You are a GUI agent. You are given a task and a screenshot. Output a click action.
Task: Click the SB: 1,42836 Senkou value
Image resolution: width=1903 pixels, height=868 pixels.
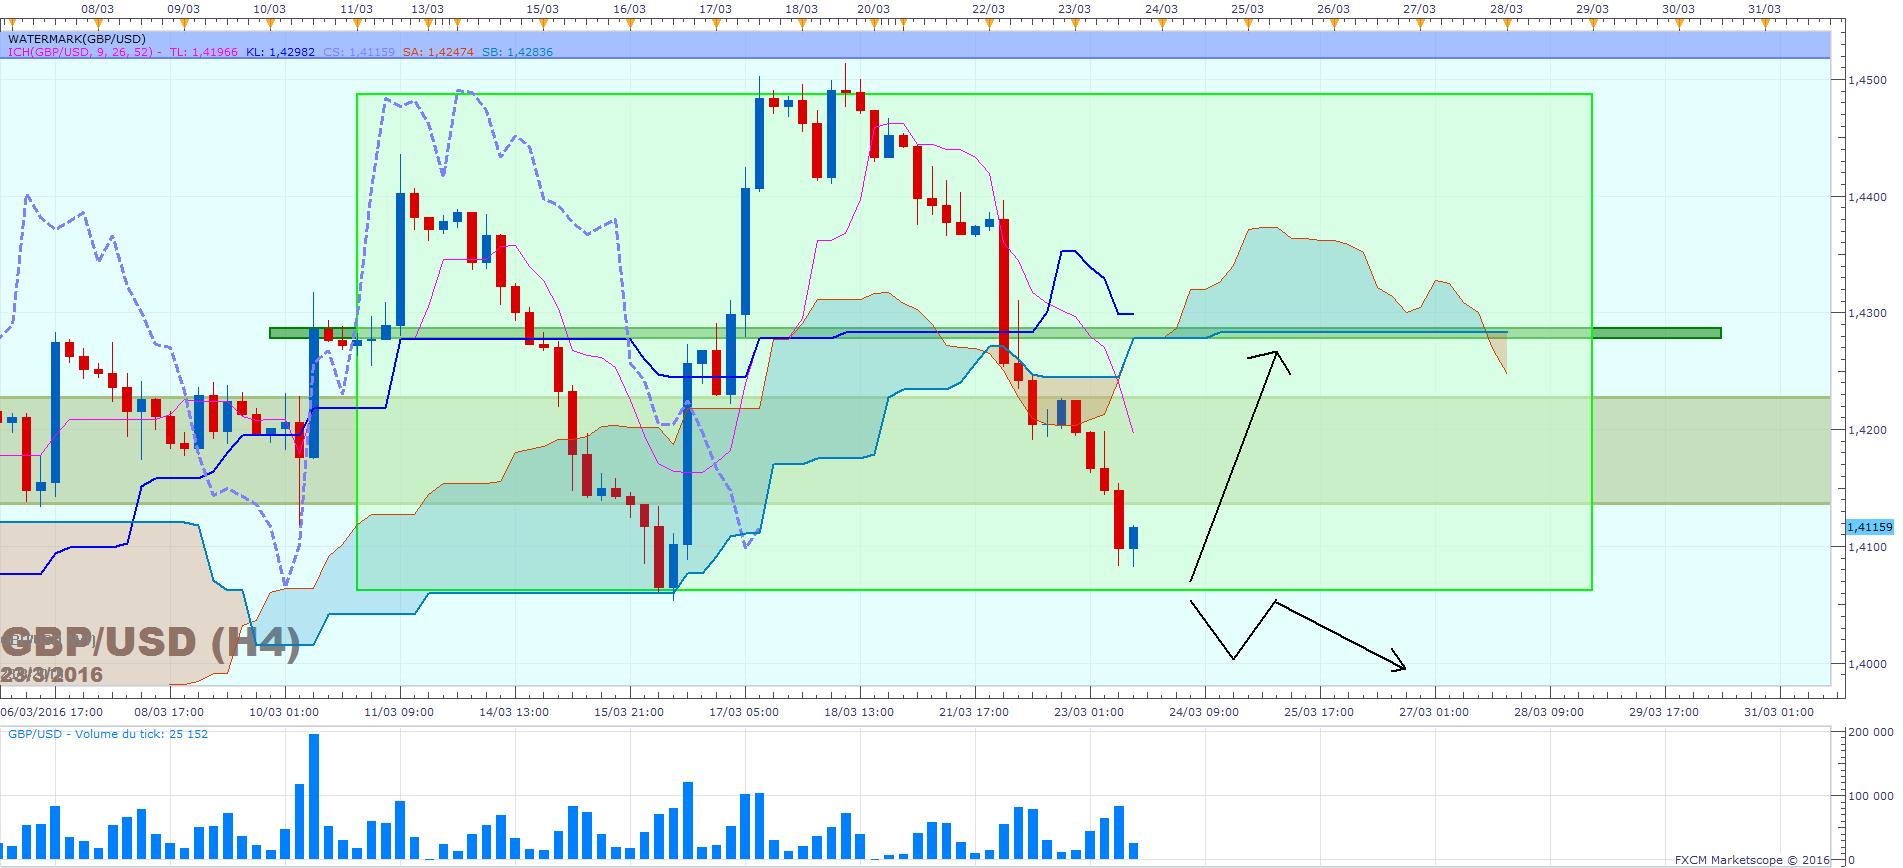517,52
